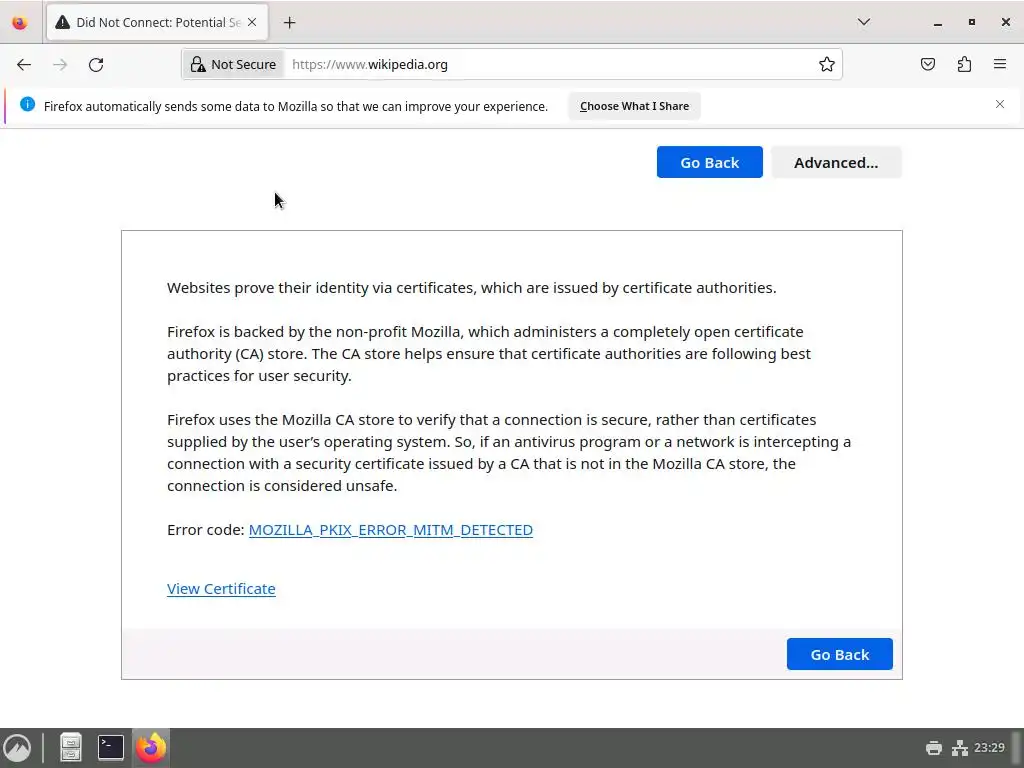This screenshot has width=1024, height=768.
Task: Reload the current page
Action: (96, 65)
